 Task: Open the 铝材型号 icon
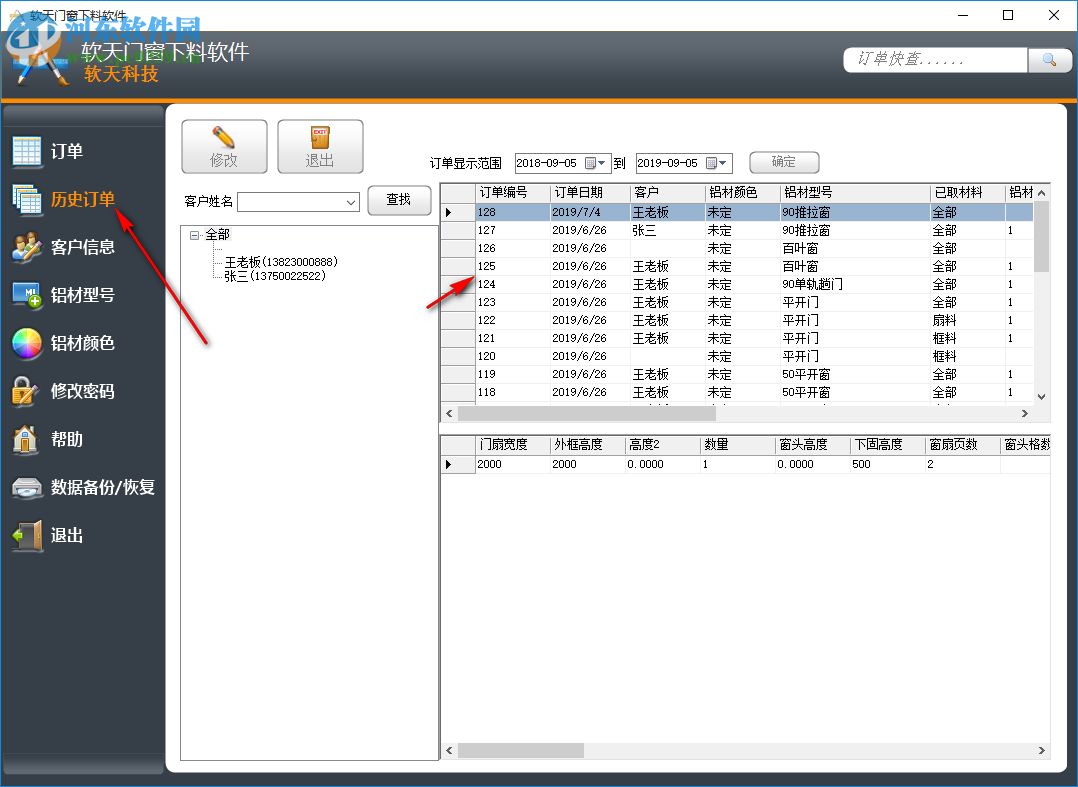click(x=27, y=295)
